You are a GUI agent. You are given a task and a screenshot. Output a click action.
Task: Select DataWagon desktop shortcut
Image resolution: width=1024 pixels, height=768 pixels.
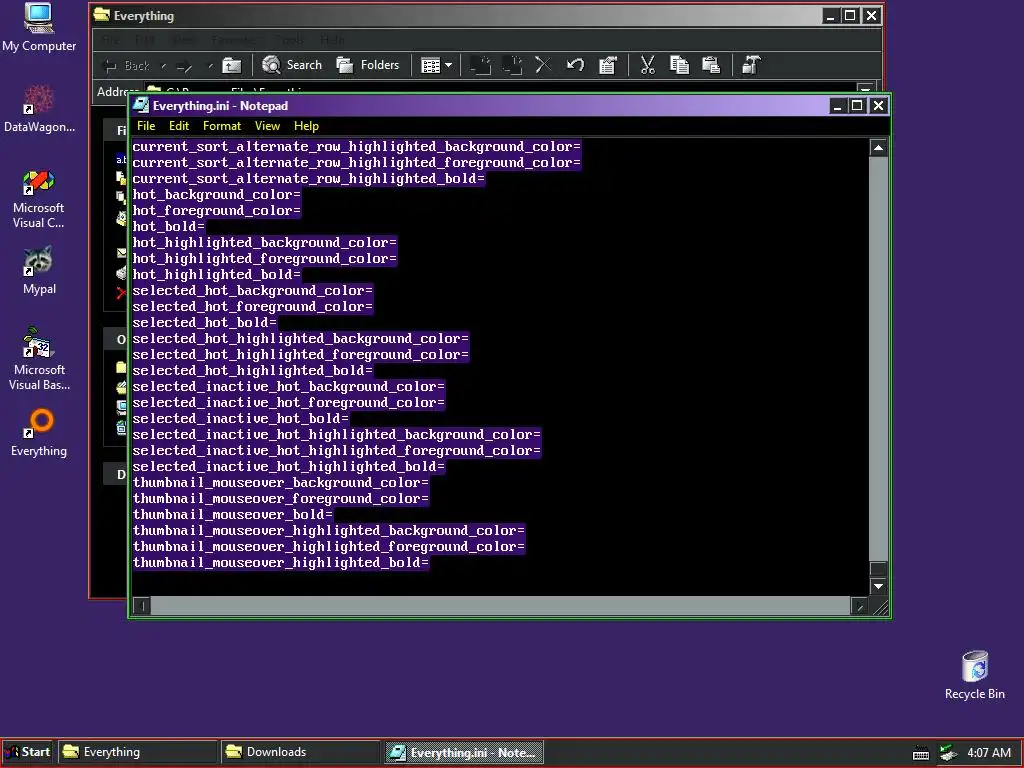[39, 109]
